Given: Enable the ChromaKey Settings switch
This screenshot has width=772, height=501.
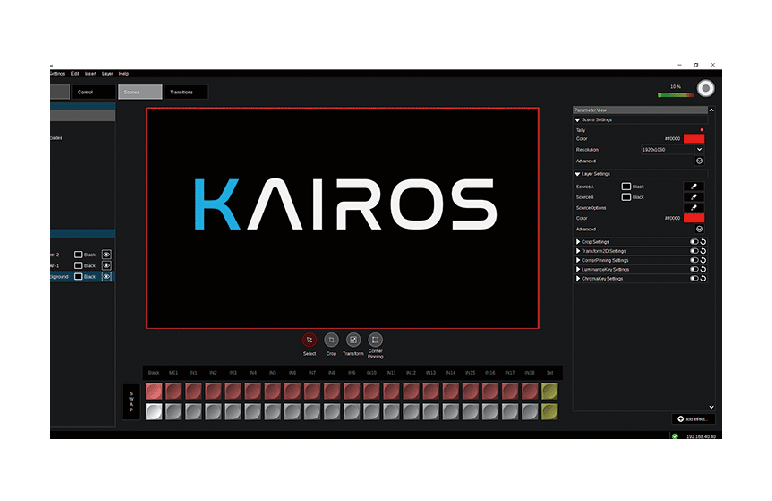Looking at the screenshot, I should tap(693, 279).
